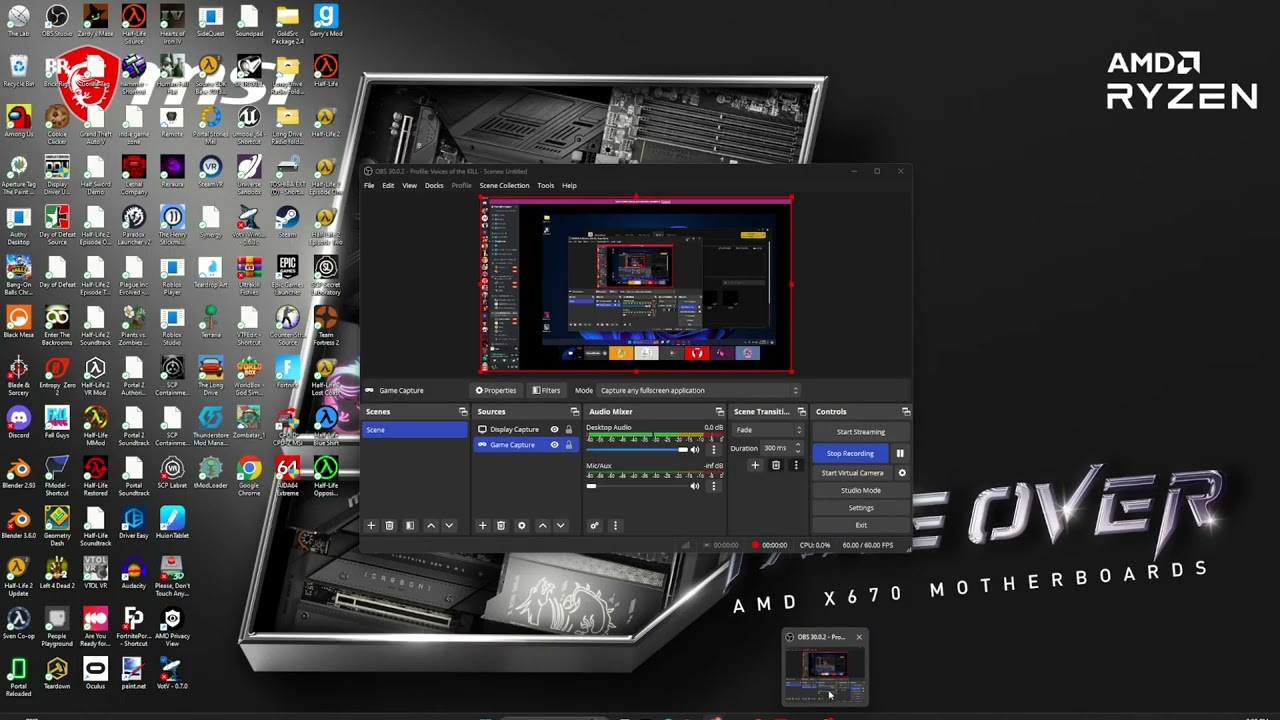Move scene up in Scenes panel
This screenshot has height=720, width=1280.
[x=431, y=526]
